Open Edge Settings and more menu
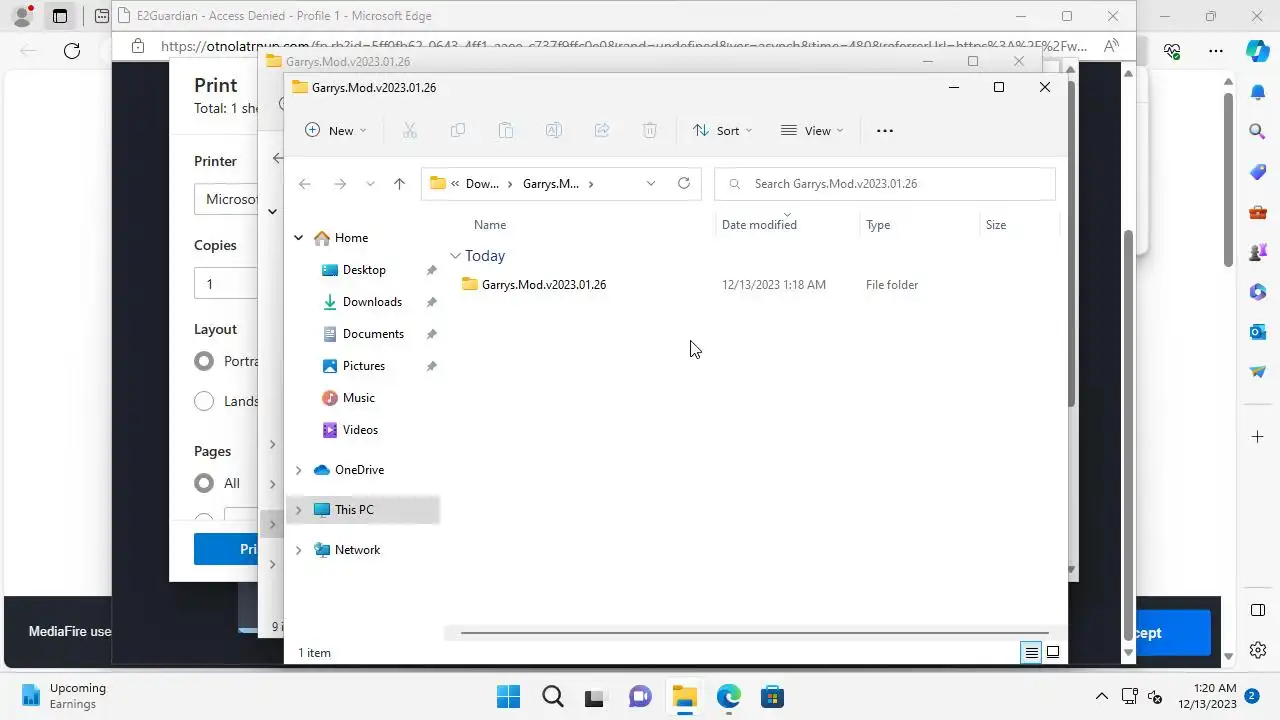The width and height of the screenshot is (1280, 720). pyautogui.click(x=1216, y=51)
